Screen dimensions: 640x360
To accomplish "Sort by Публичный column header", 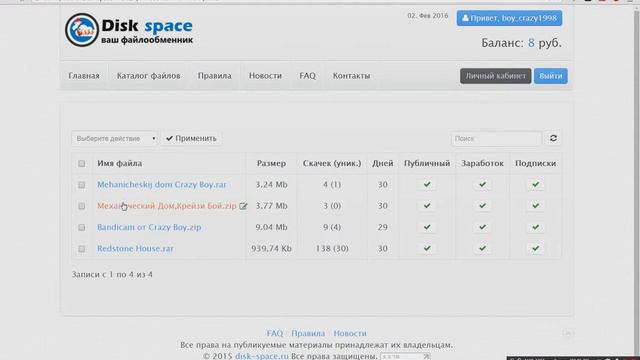I will pyautogui.click(x=427, y=163).
